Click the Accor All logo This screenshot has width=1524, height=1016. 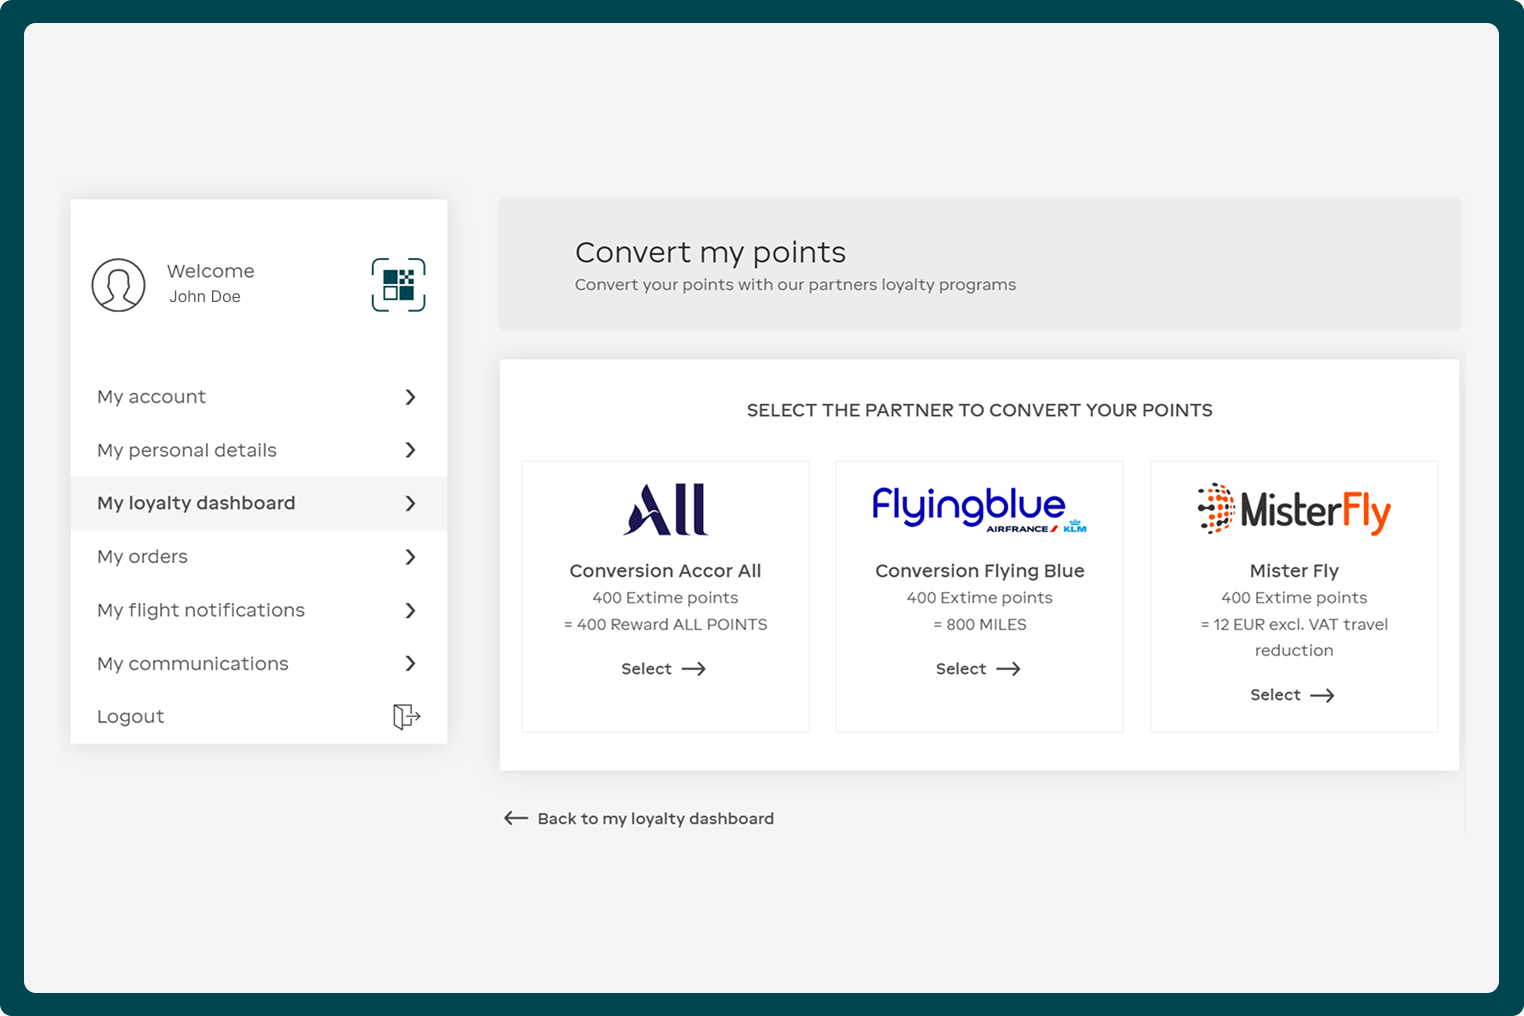(666, 510)
